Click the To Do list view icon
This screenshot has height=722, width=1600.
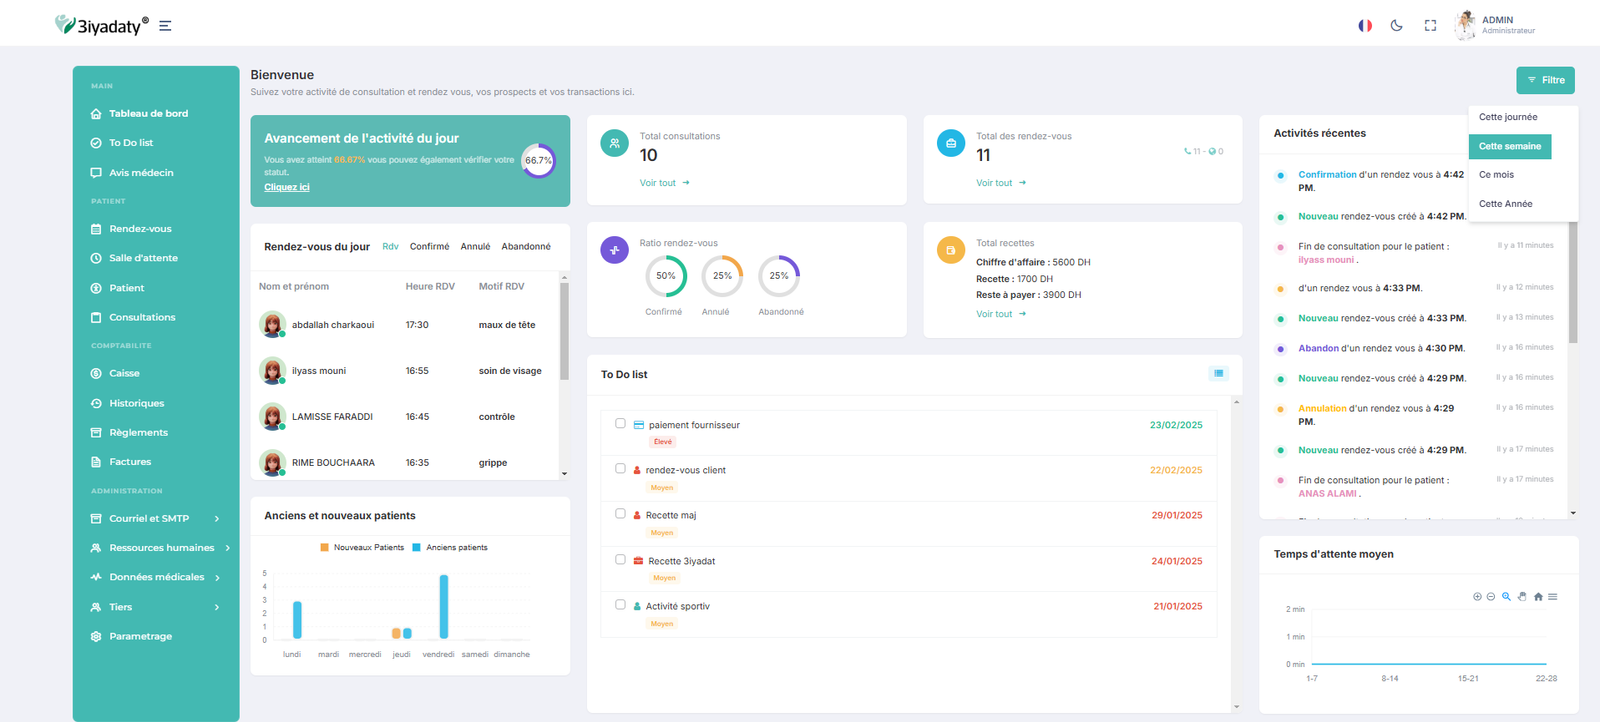point(1218,373)
